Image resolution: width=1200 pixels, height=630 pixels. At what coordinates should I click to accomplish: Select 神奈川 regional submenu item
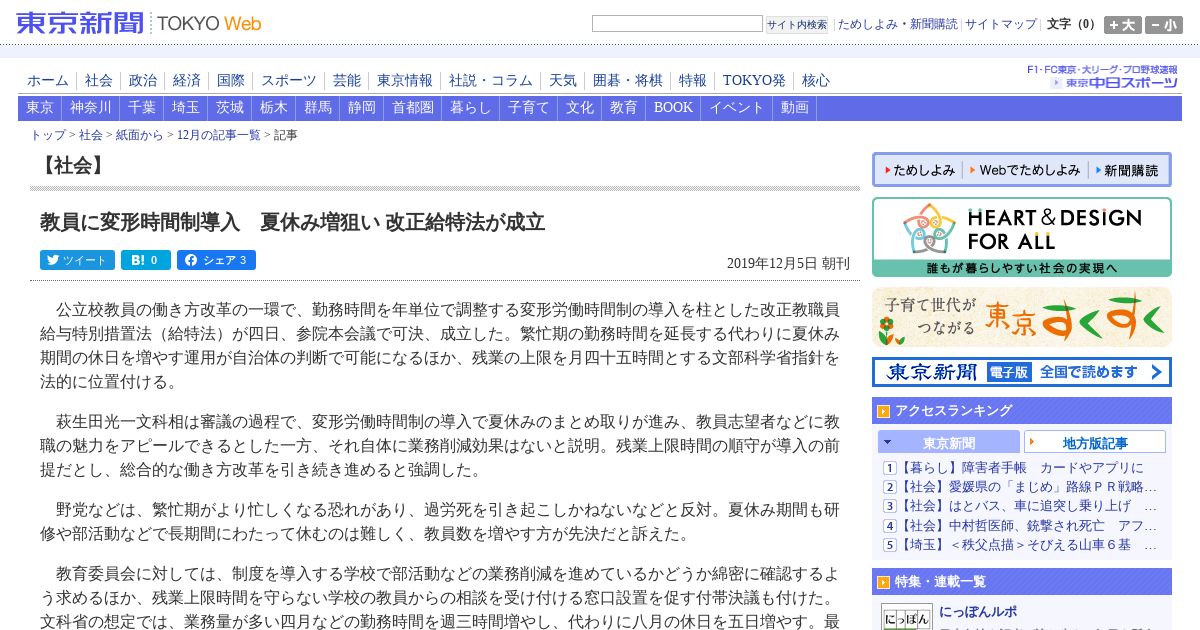pyautogui.click(x=91, y=108)
